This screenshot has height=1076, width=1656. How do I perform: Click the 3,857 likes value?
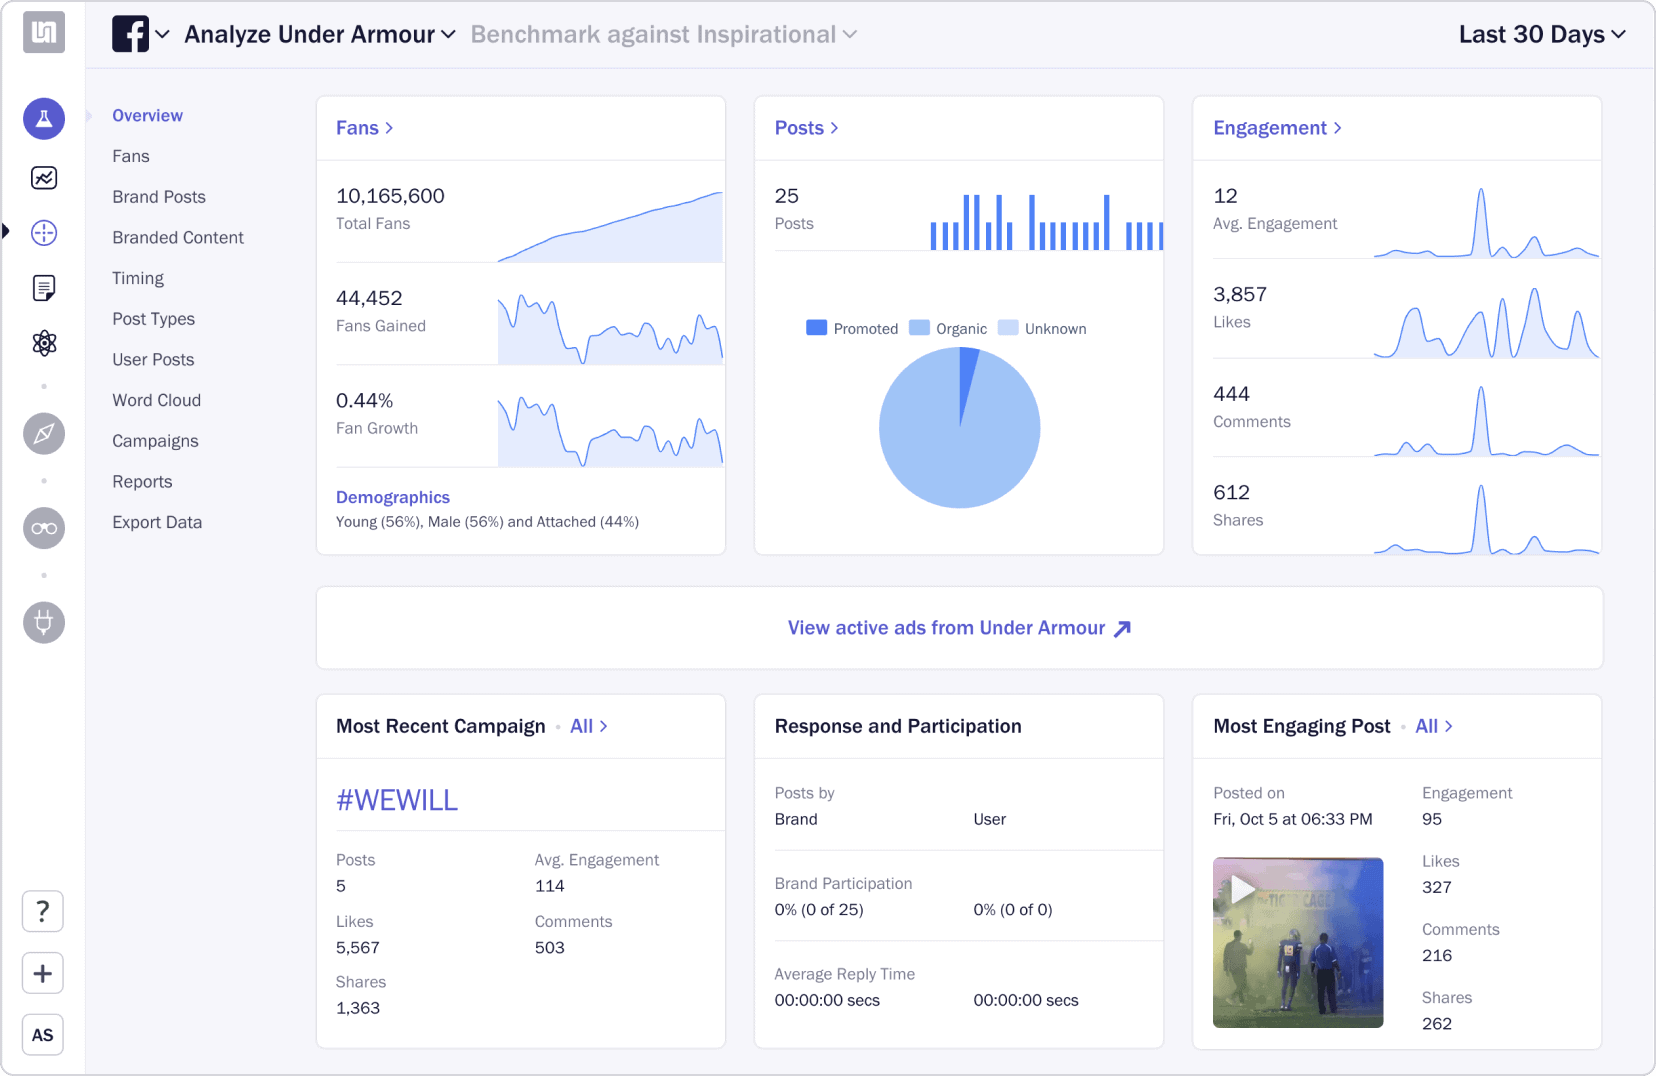coord(1240,294)
